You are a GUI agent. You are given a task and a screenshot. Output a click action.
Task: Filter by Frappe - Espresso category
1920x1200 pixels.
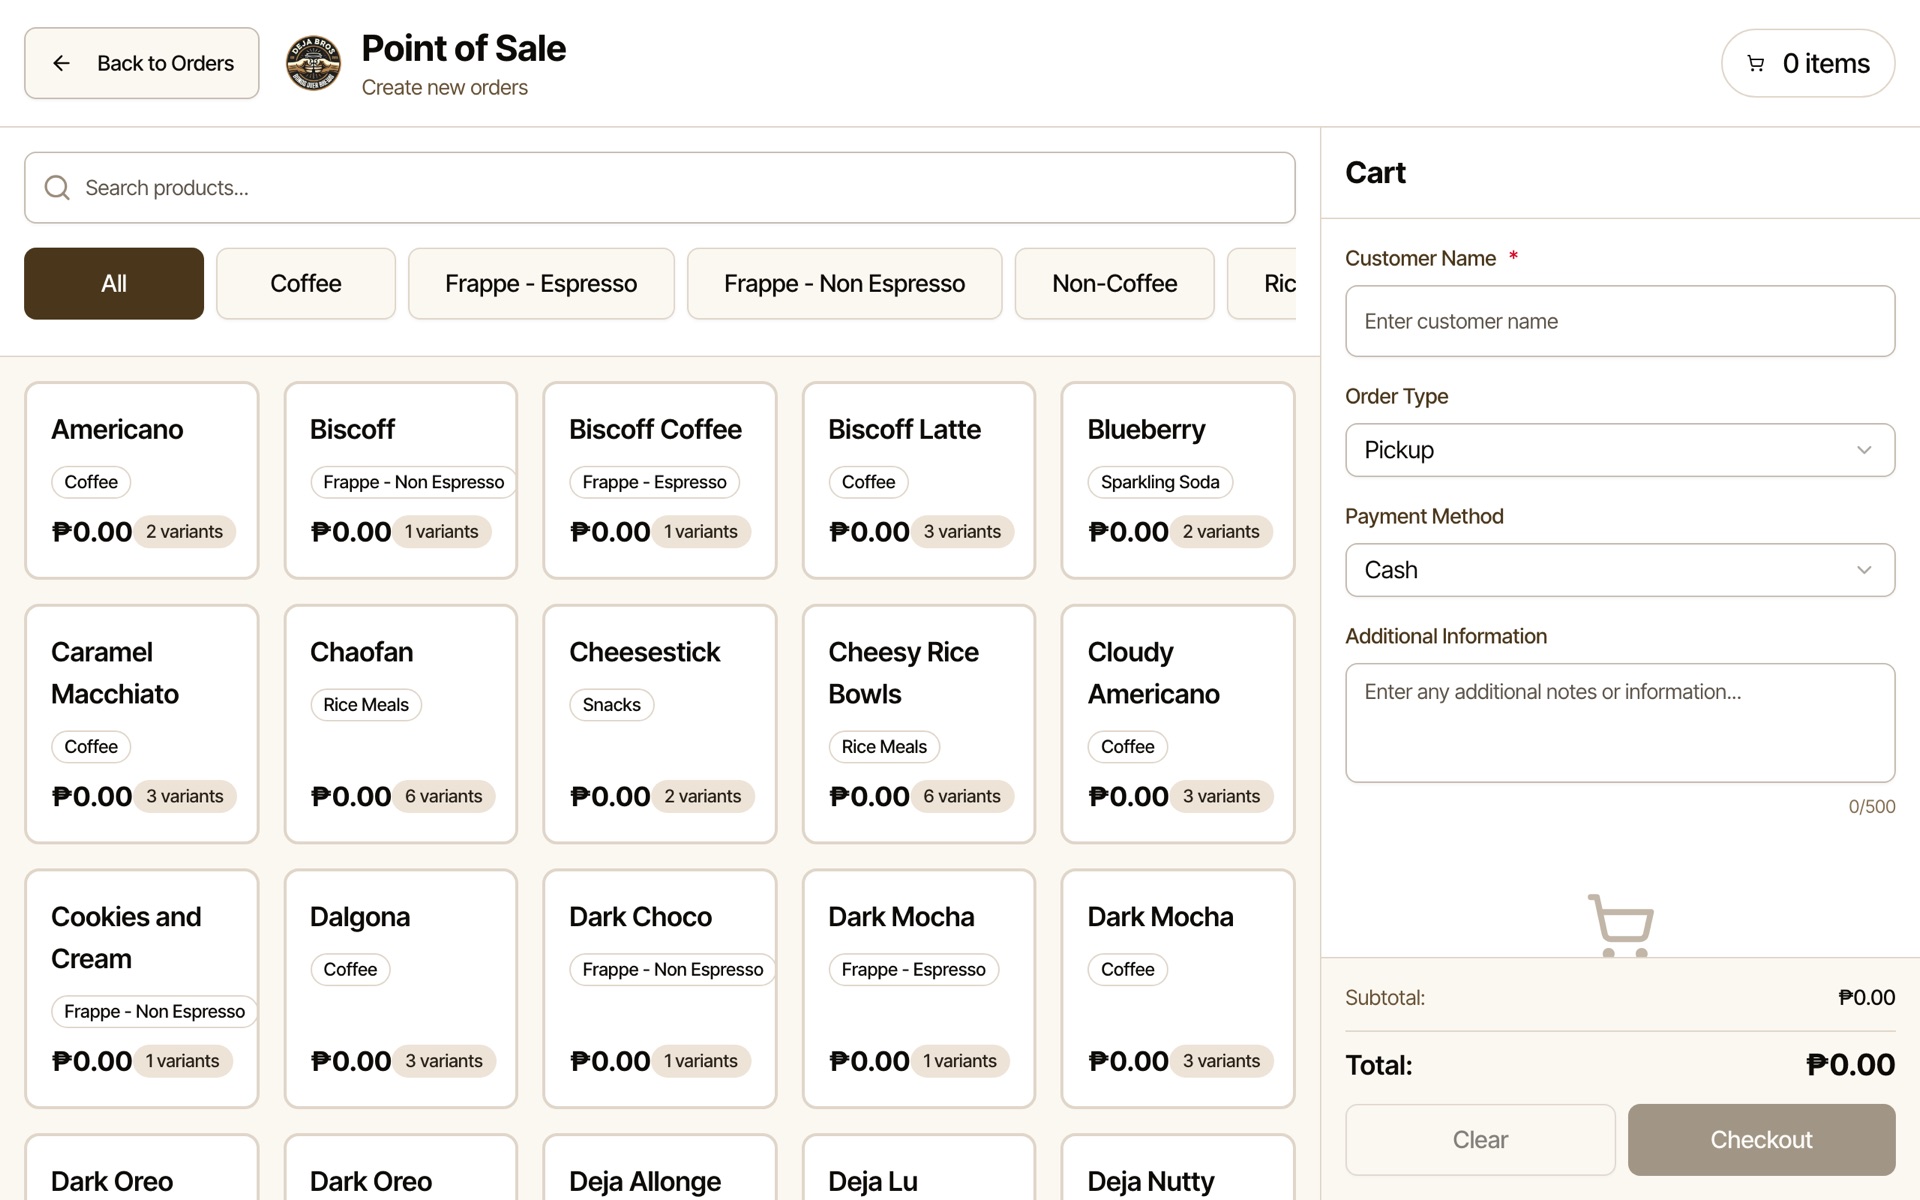(541, 284)
